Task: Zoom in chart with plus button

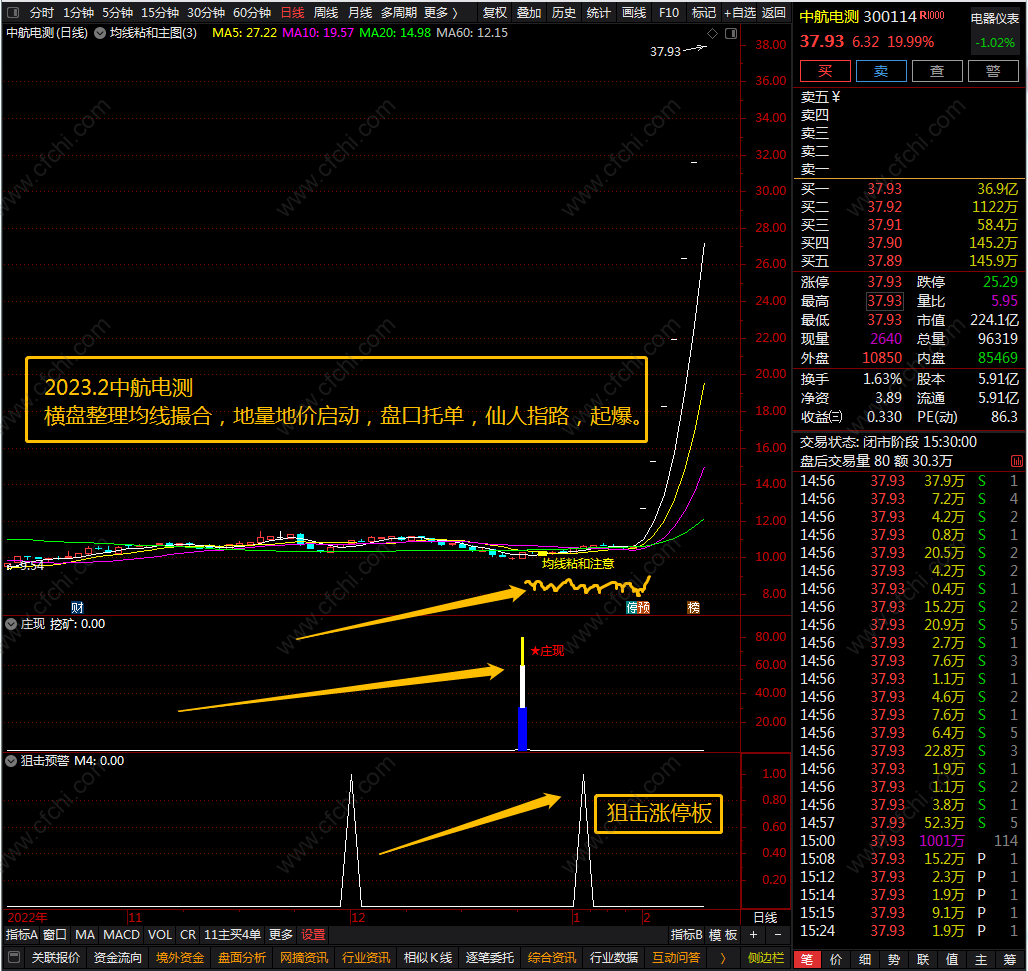Action: point(754,934)
